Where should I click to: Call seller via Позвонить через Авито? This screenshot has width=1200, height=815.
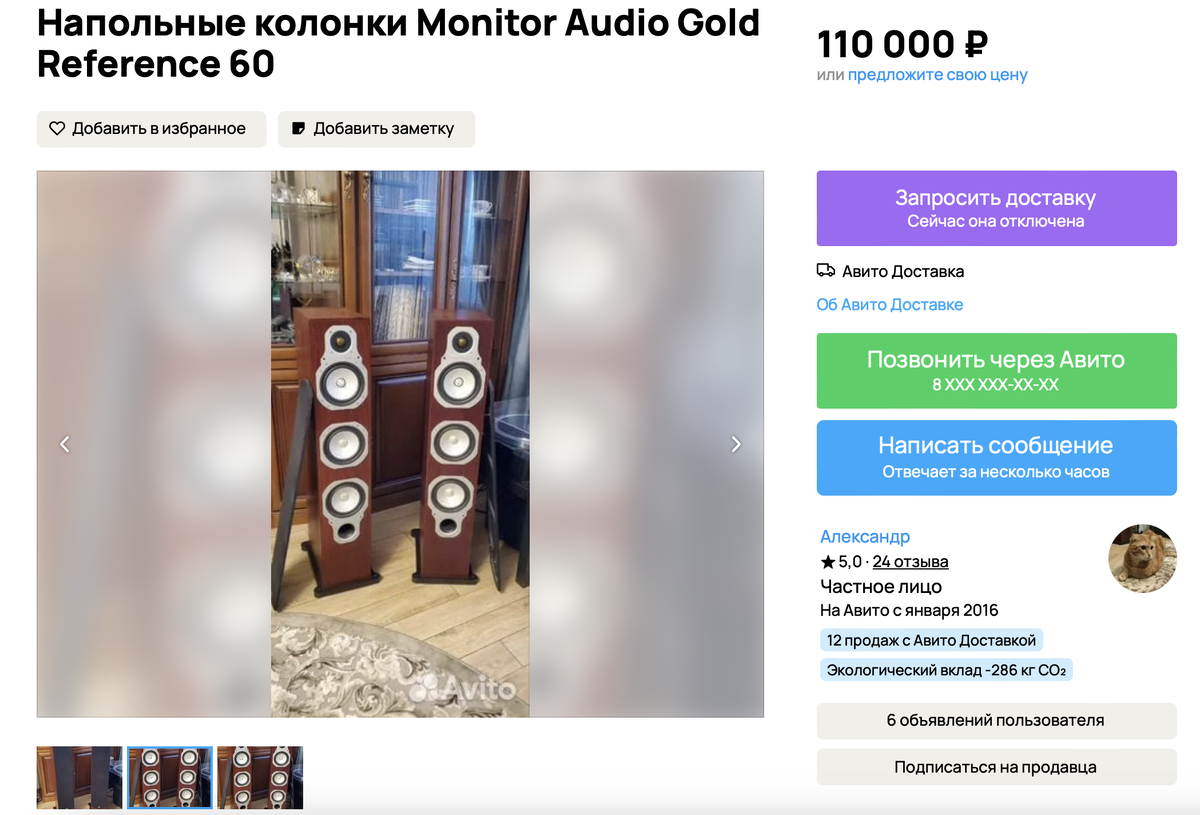(997, 371)
